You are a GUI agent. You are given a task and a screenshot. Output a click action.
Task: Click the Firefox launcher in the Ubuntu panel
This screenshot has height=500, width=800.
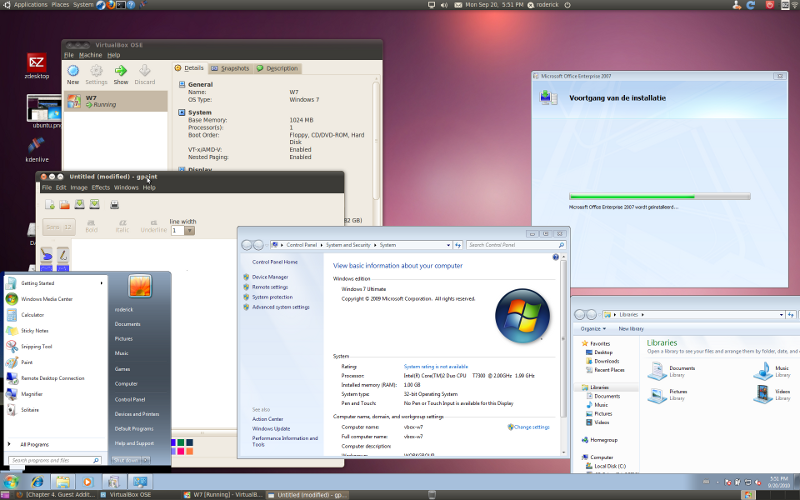pyautogui.click(x=111, y=5)
